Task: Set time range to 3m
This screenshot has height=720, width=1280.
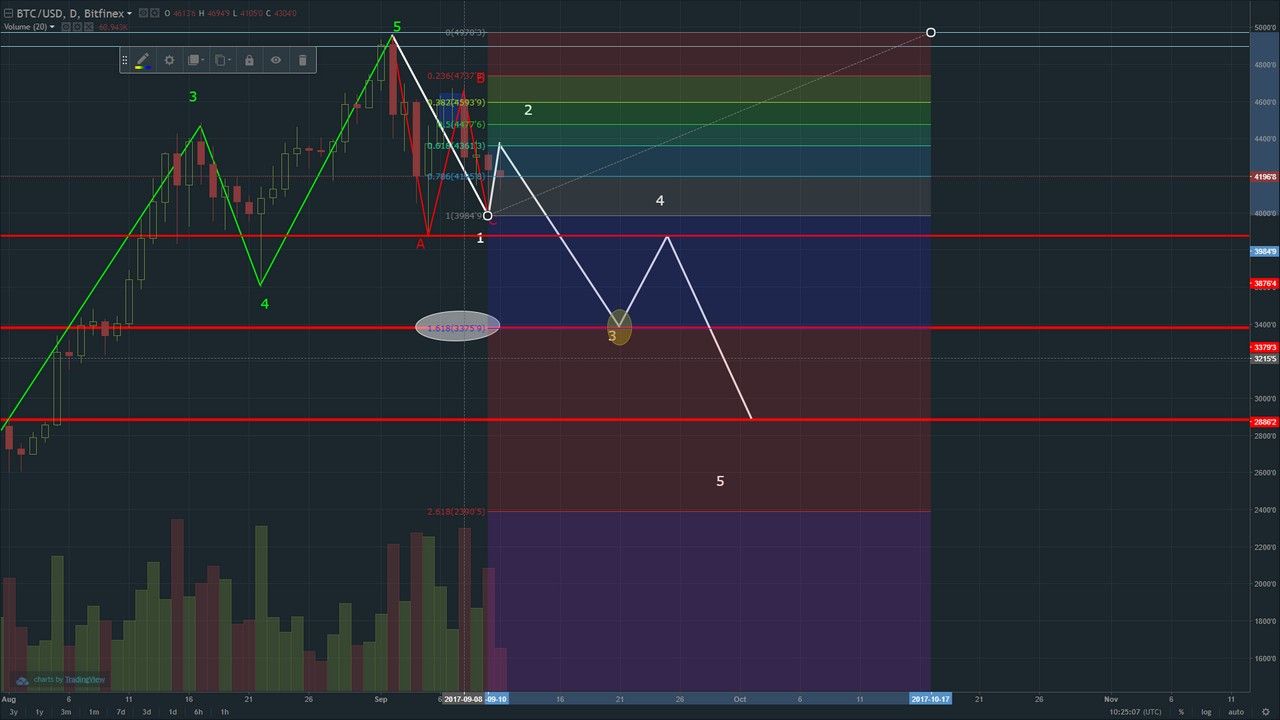Action: (x=66, y=712)
